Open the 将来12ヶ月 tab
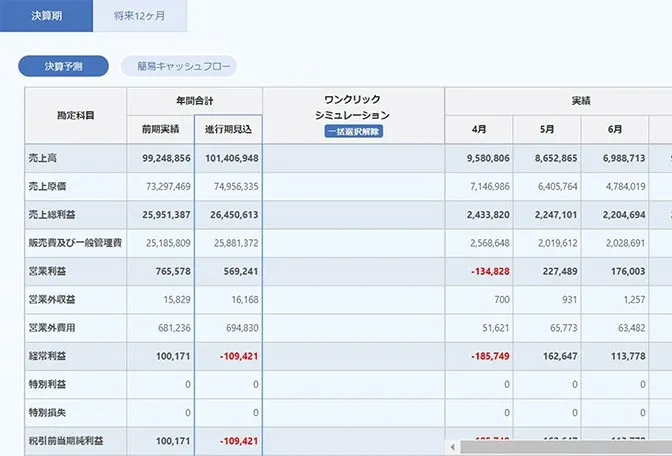The height and width of the screenshot is (456, 672). click(140, 16)
